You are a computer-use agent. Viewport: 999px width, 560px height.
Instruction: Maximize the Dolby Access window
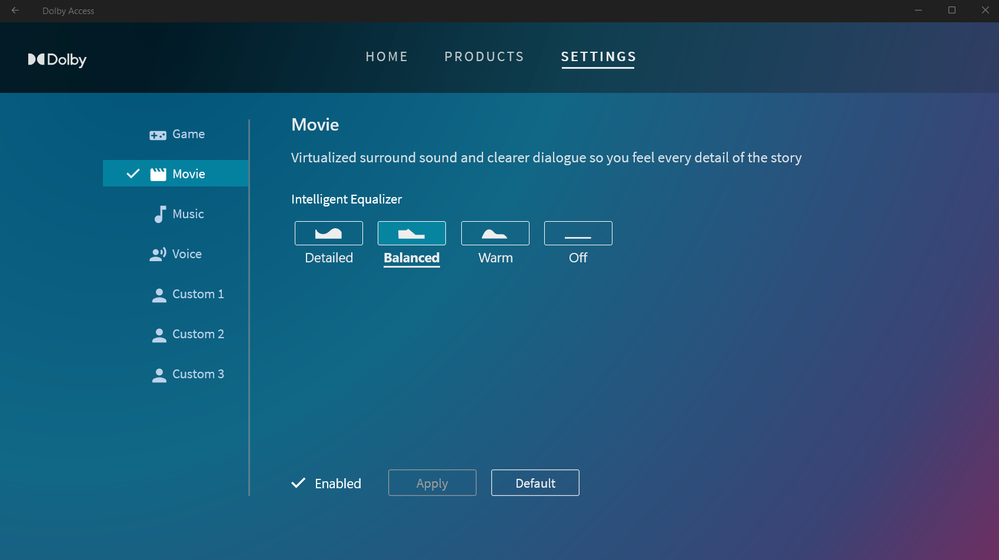click(x=952, y=10)
